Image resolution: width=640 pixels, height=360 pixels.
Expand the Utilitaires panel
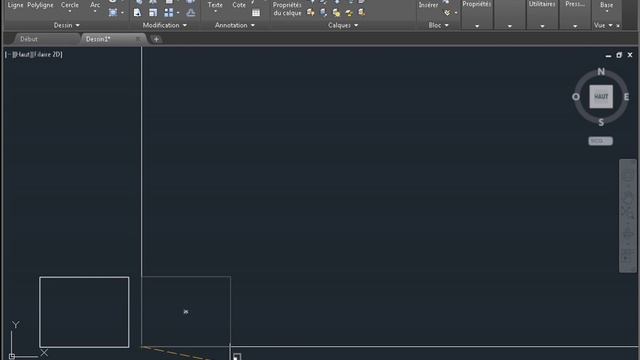pos(542,26)
